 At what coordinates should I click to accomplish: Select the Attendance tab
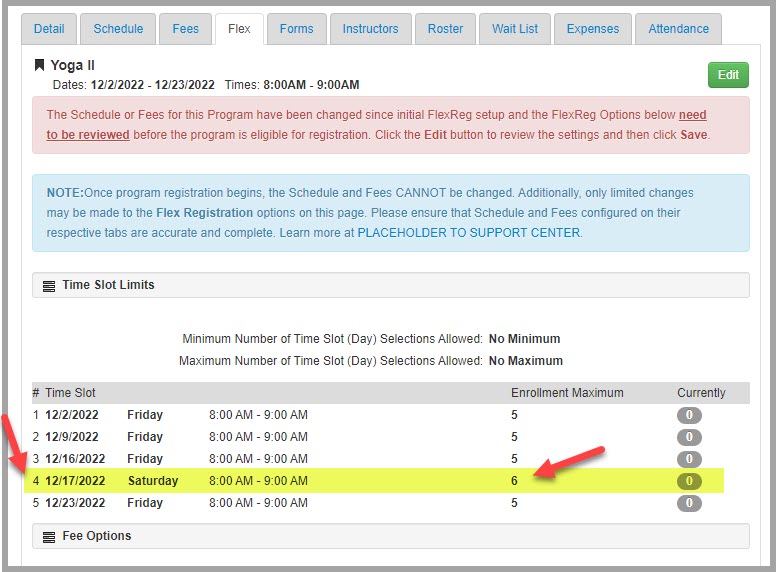[x=678, y=29]
